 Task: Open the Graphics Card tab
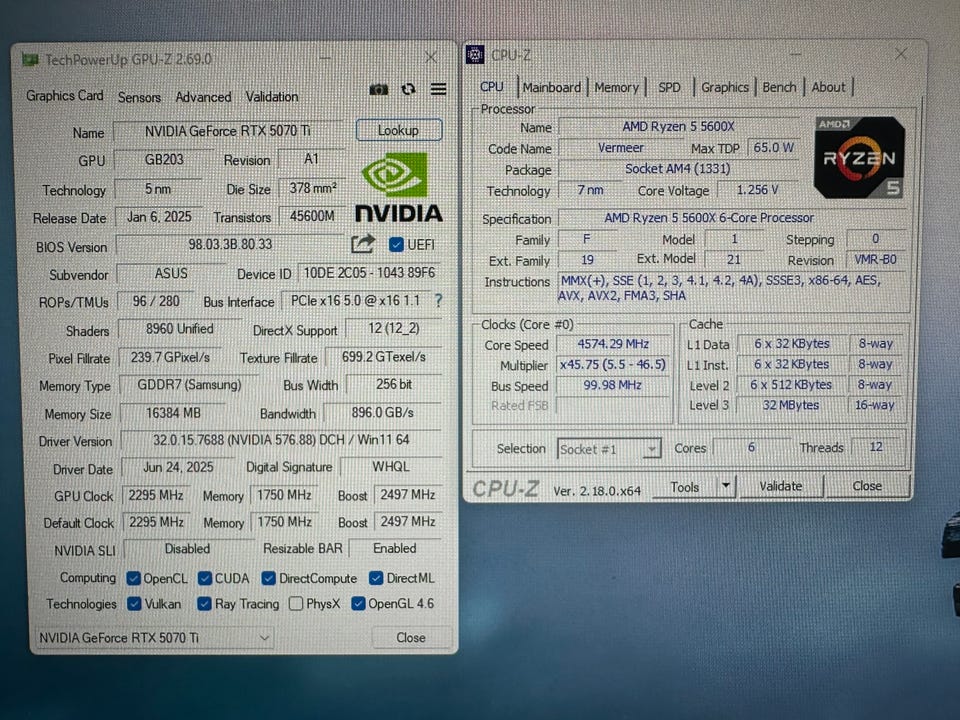coord(64,96)
